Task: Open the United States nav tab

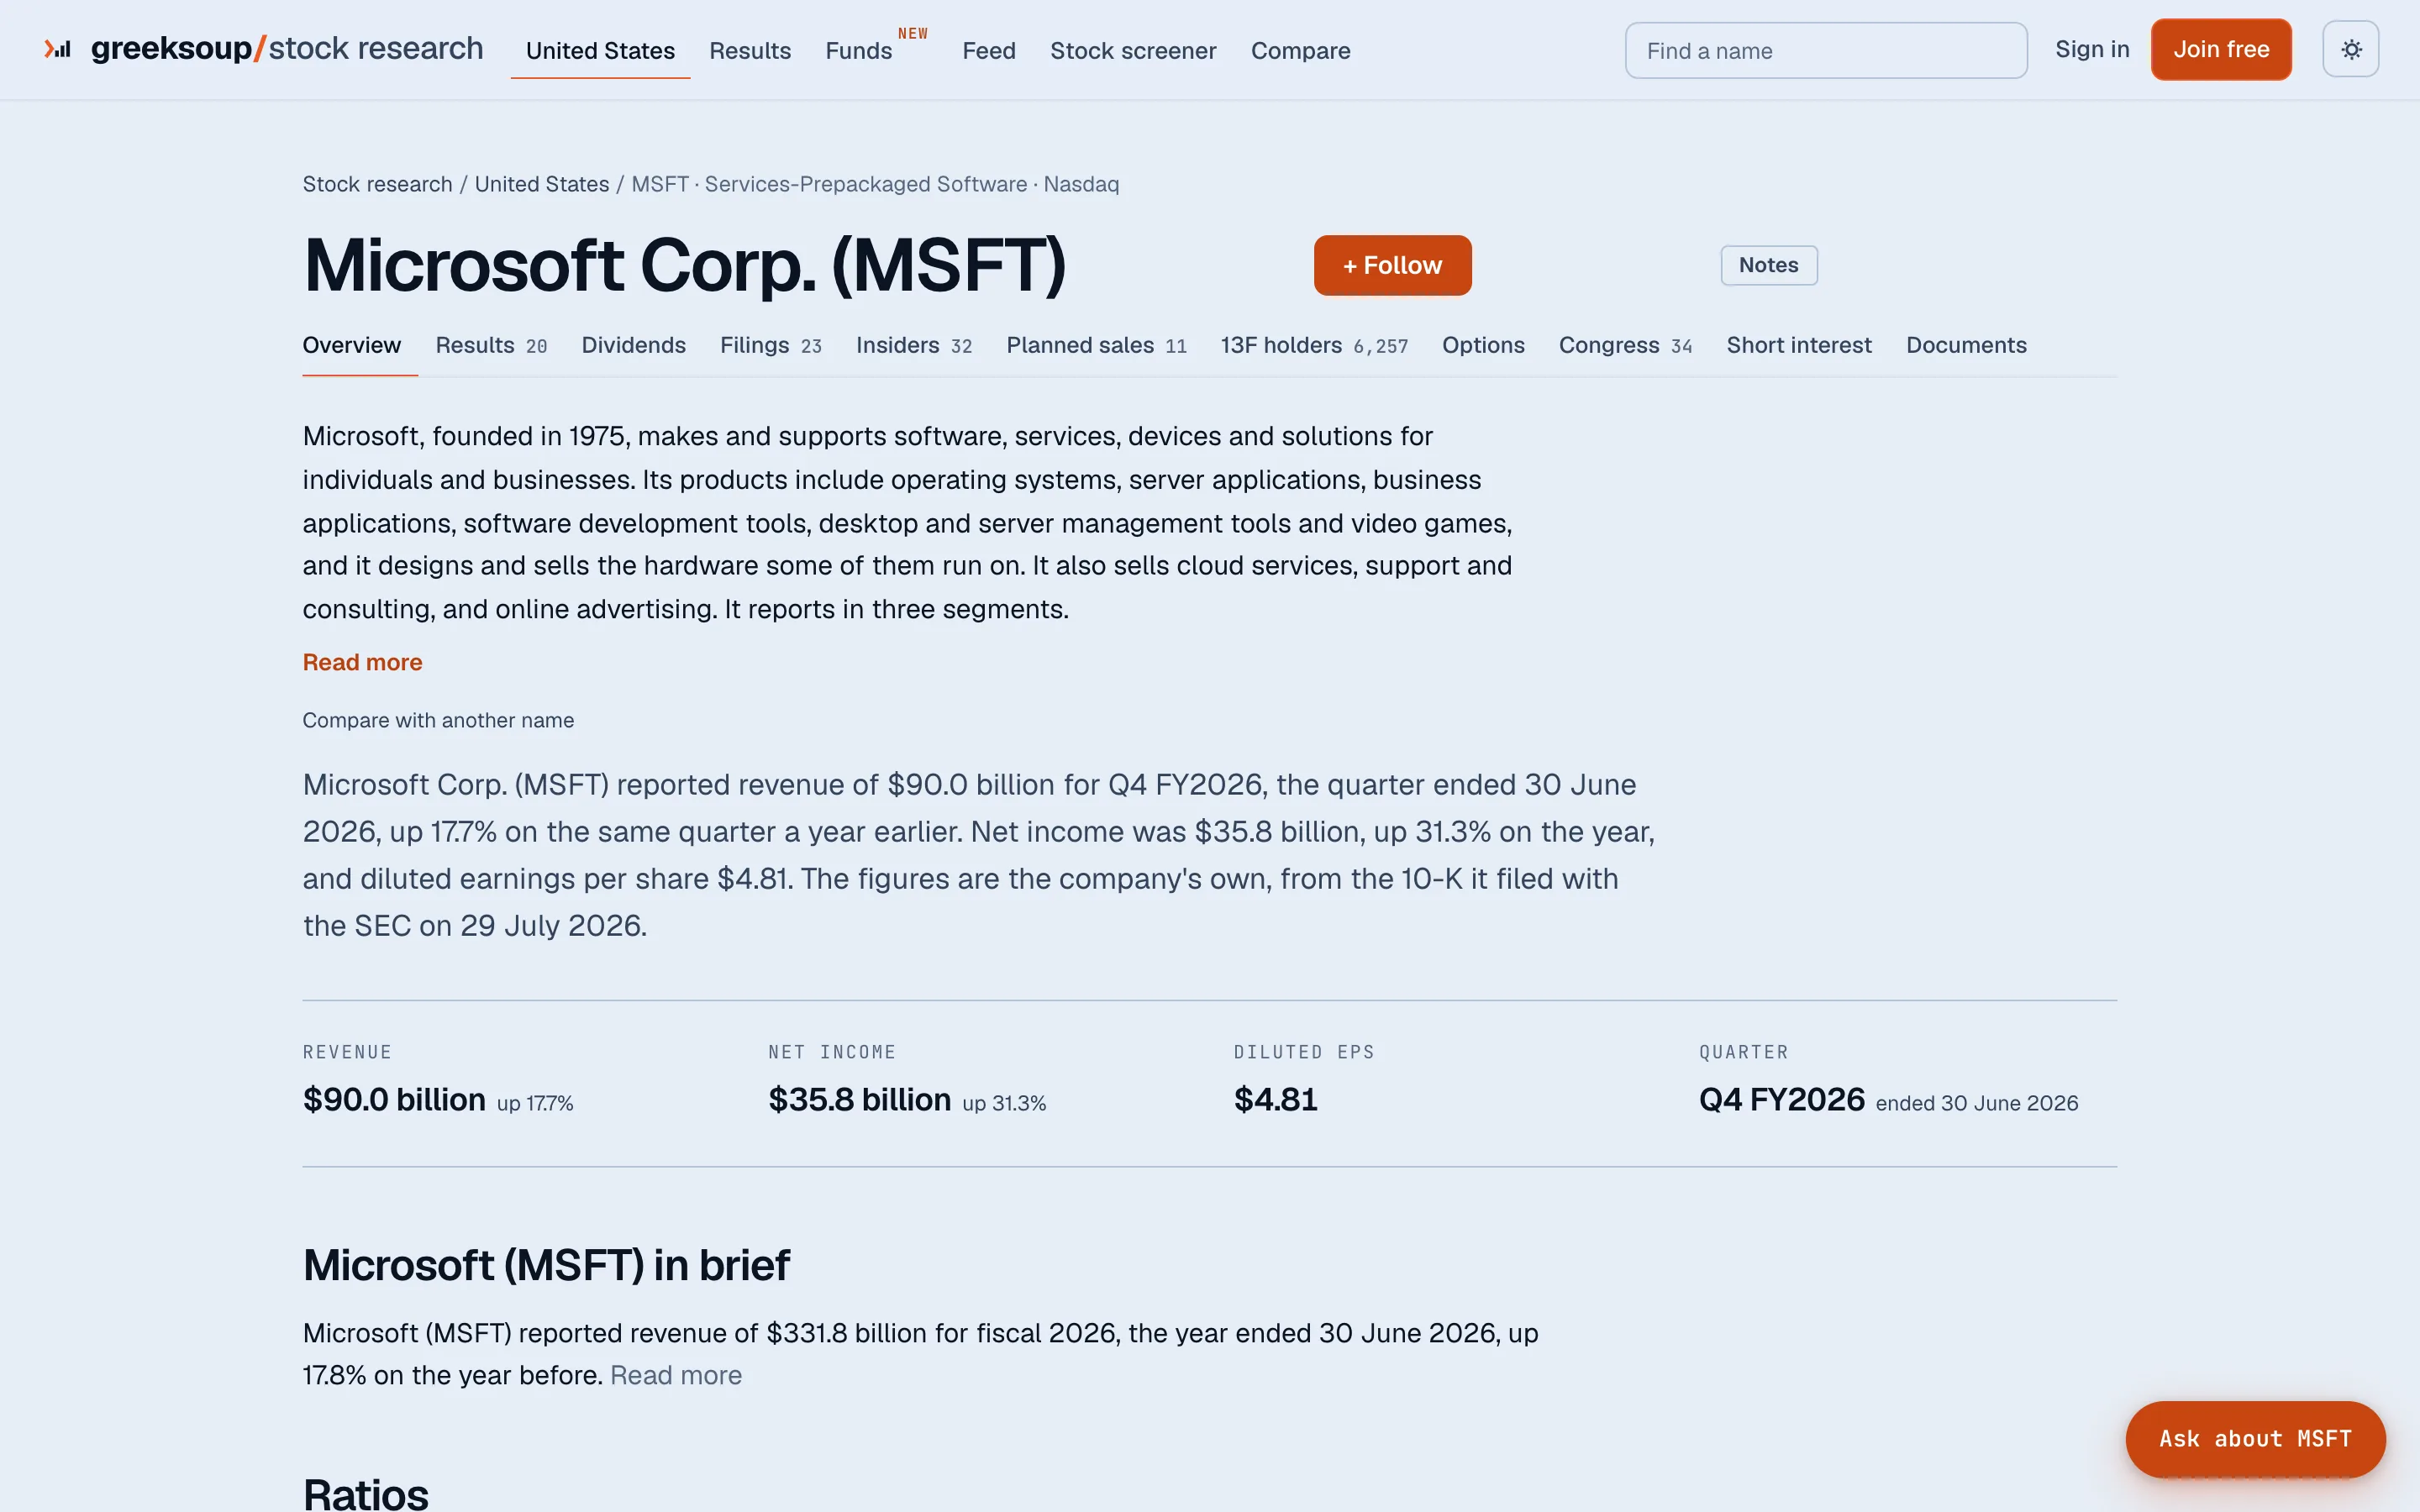Action: tap(600, 50)
